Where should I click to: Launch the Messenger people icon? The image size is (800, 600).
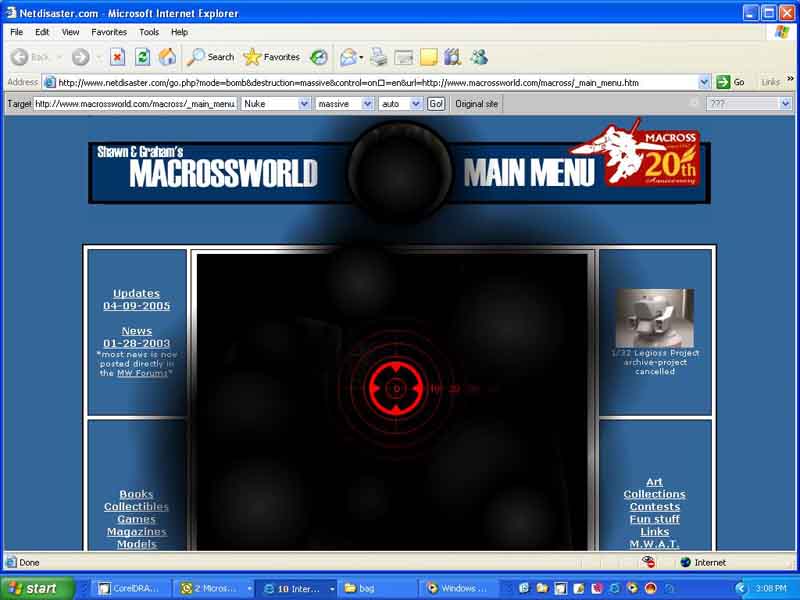tap(479, 57)
